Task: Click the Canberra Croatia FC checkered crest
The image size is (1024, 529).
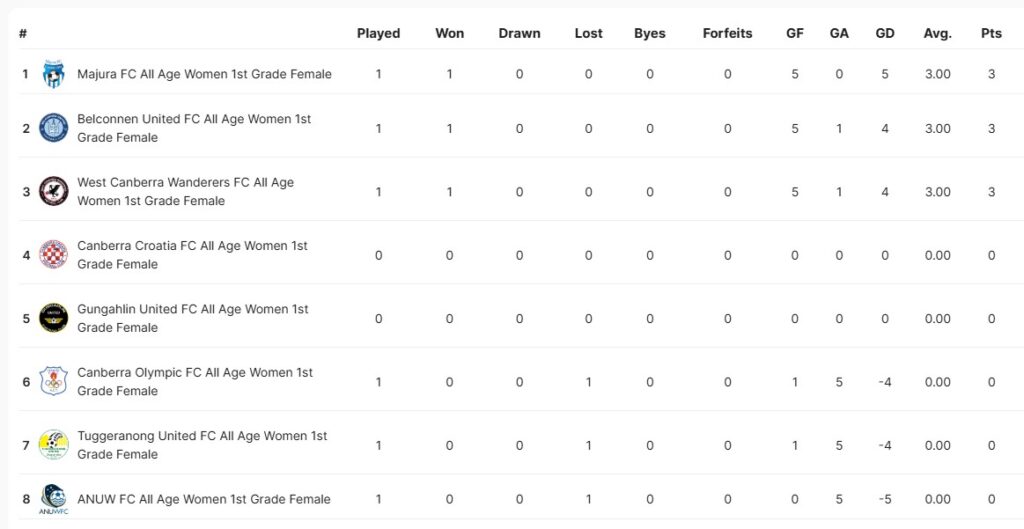Action: click(x=53, y=255)
